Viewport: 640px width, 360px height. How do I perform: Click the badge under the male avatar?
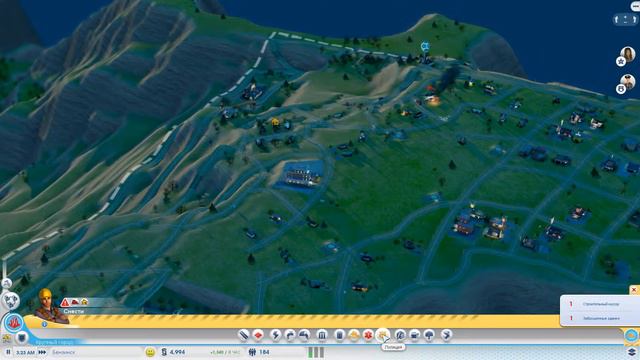tap(621, 89)
